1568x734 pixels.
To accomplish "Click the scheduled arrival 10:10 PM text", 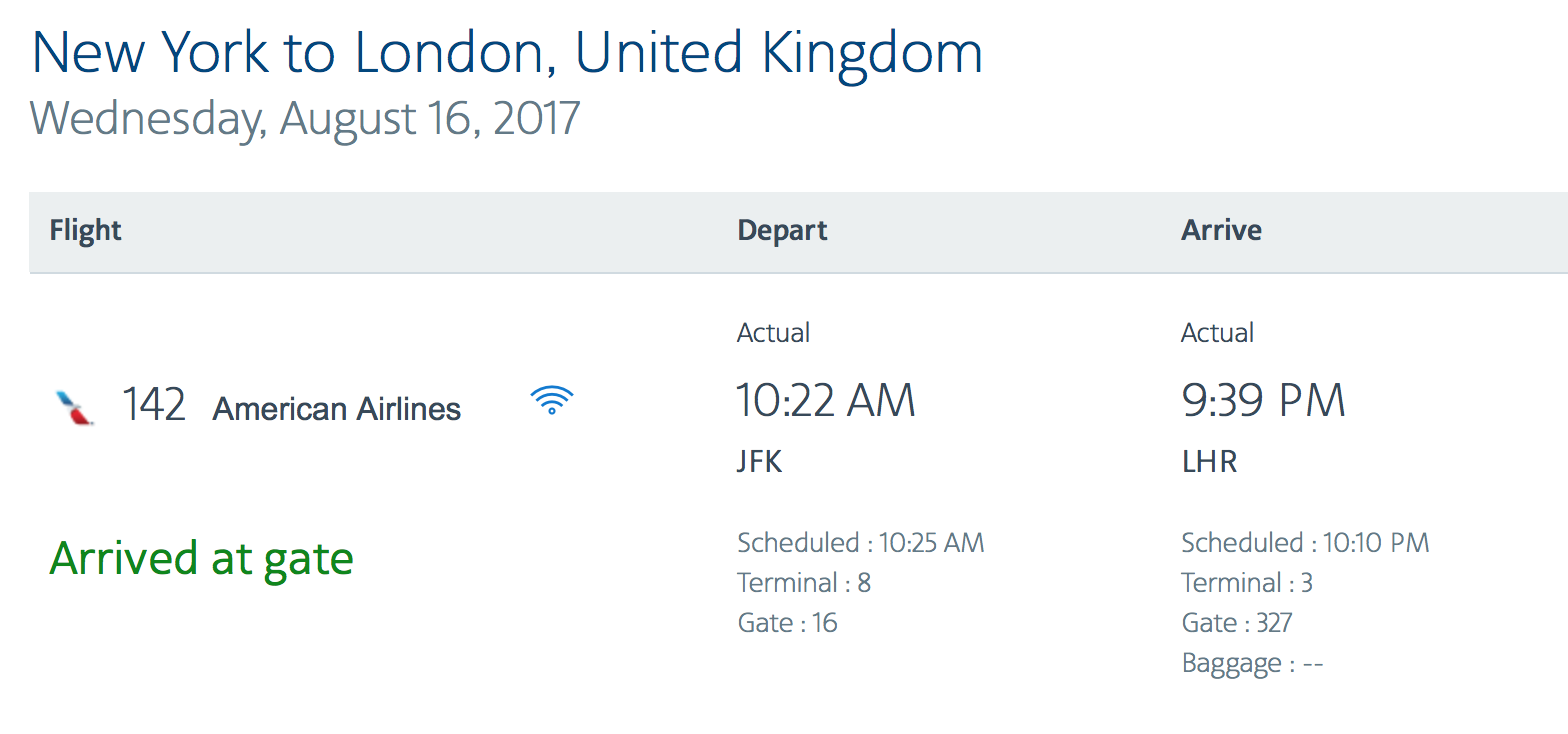I will tap(1305, 543).
